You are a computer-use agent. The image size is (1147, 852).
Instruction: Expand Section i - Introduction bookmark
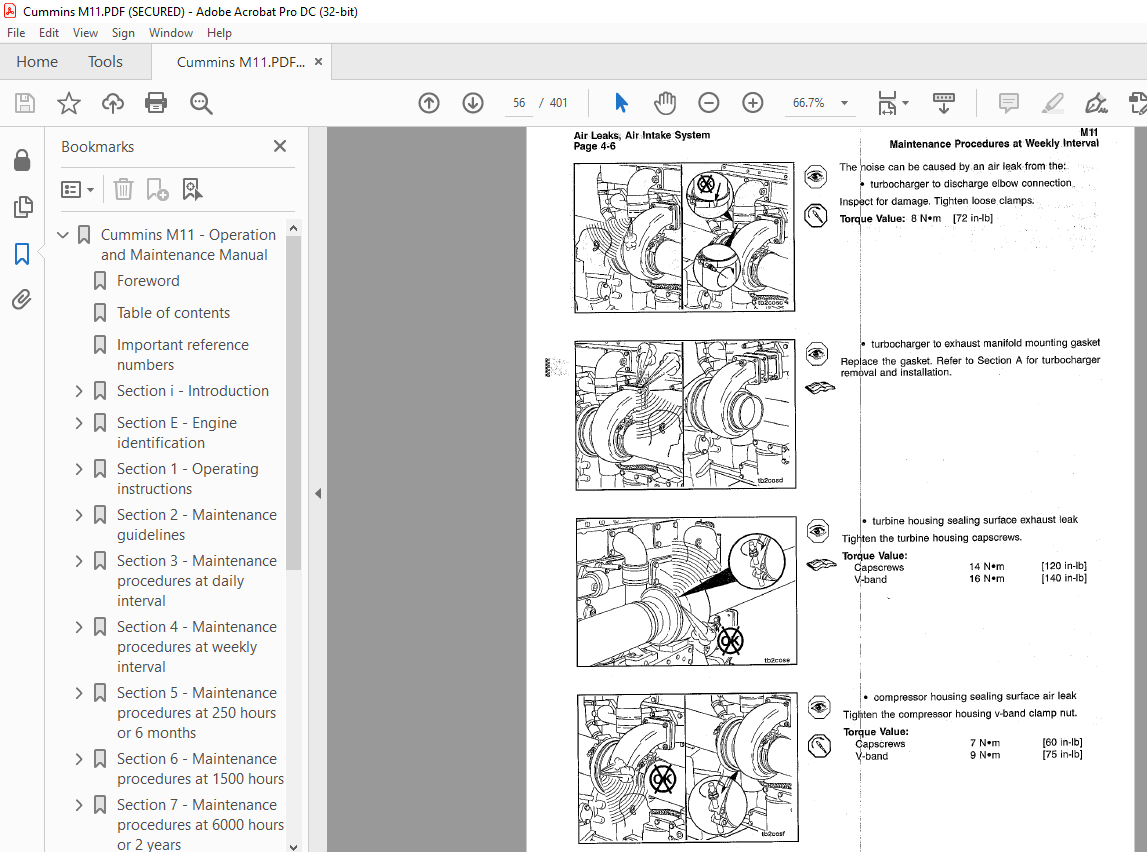79,391
